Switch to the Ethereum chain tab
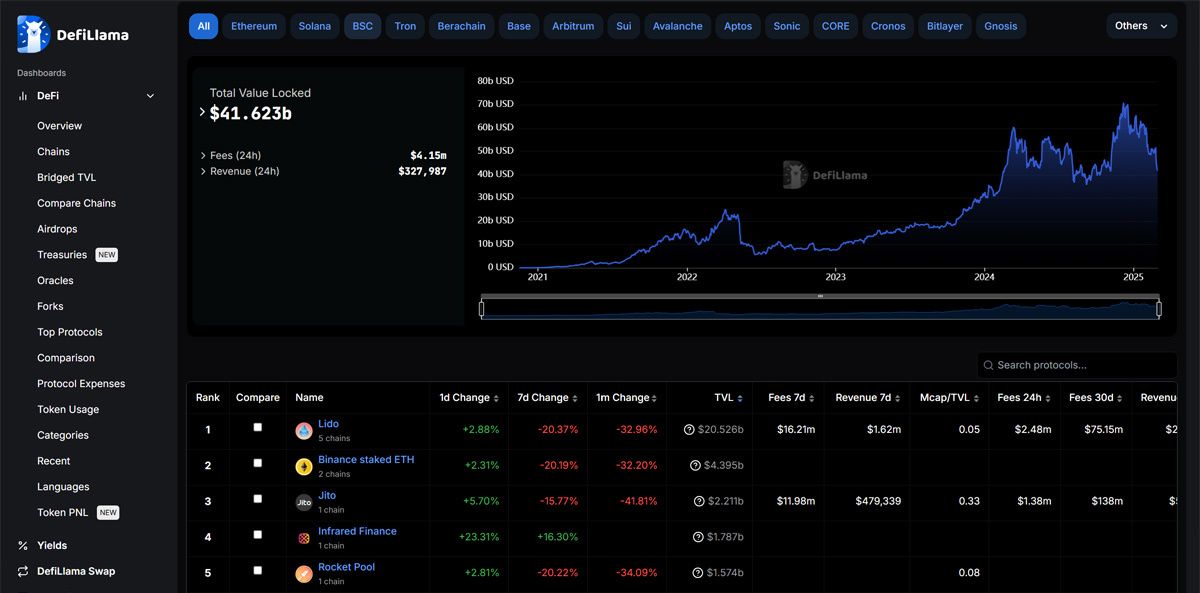The height and width of the screenshot is (593, 1200). pyautogui.click(x=254, y=26)
